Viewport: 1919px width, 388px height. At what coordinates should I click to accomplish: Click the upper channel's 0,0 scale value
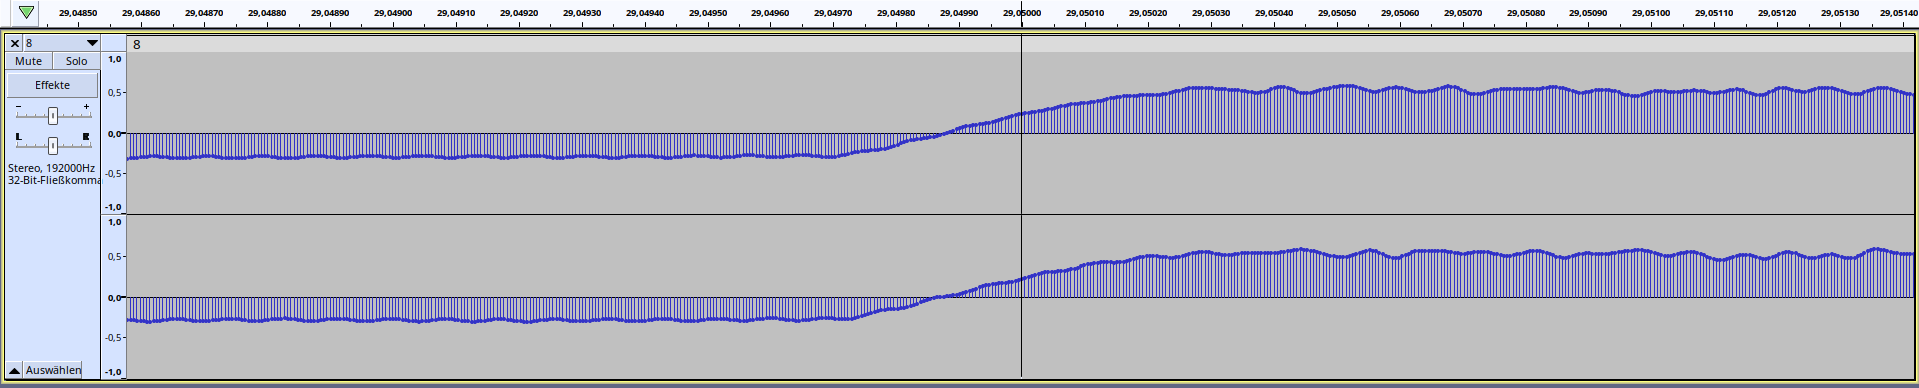pyautogui.click(x=115, y=133)
